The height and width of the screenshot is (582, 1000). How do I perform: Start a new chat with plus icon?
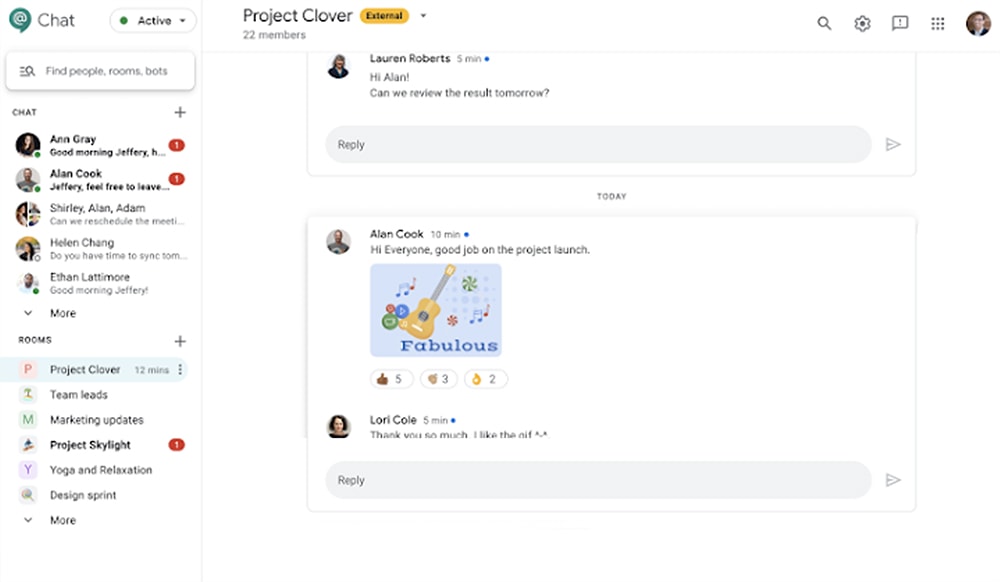pos(180,113)
